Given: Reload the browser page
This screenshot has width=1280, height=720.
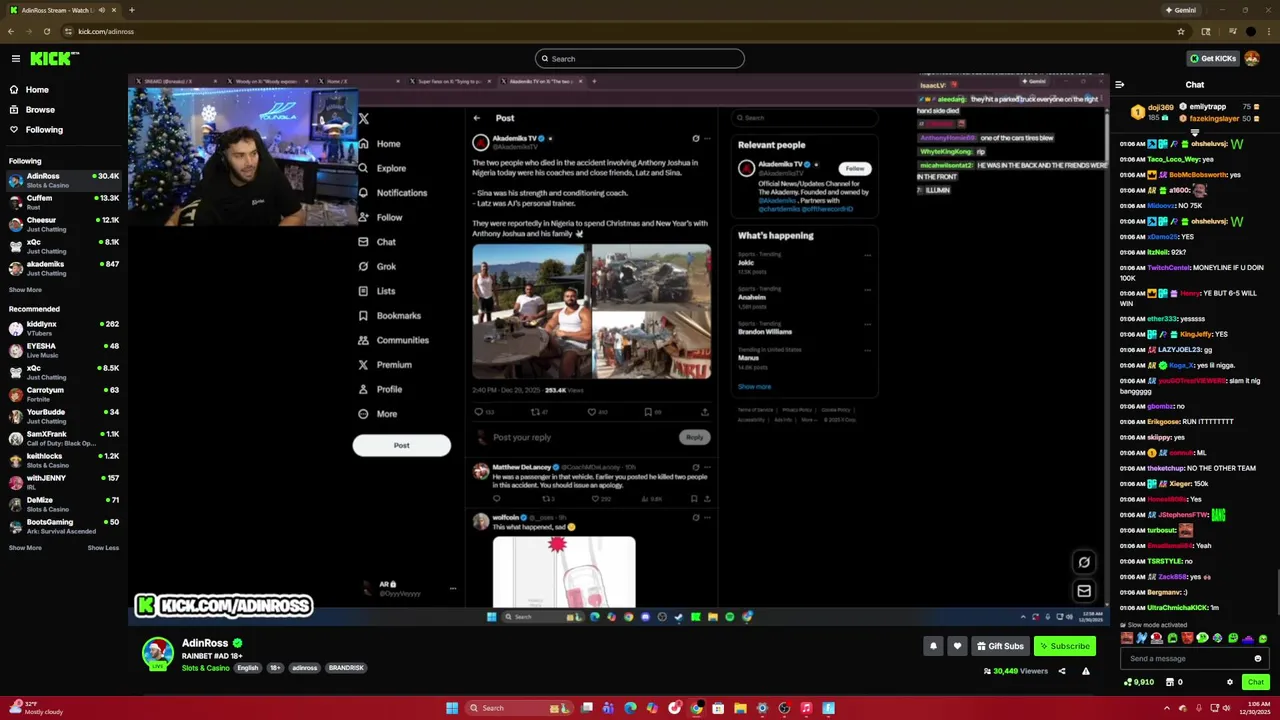Looking at the screenshot, I should (x=46, y=31).
